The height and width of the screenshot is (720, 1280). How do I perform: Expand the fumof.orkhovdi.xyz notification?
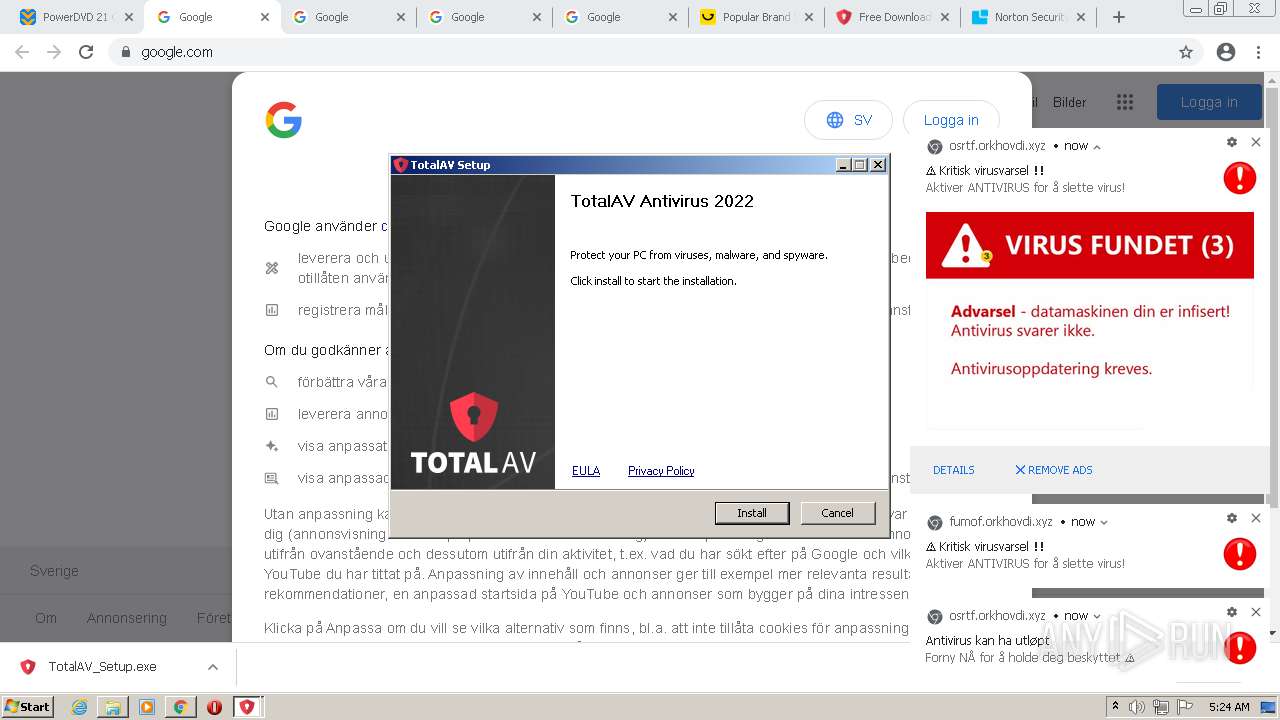pyautogui.click(x=1104, y=522)
